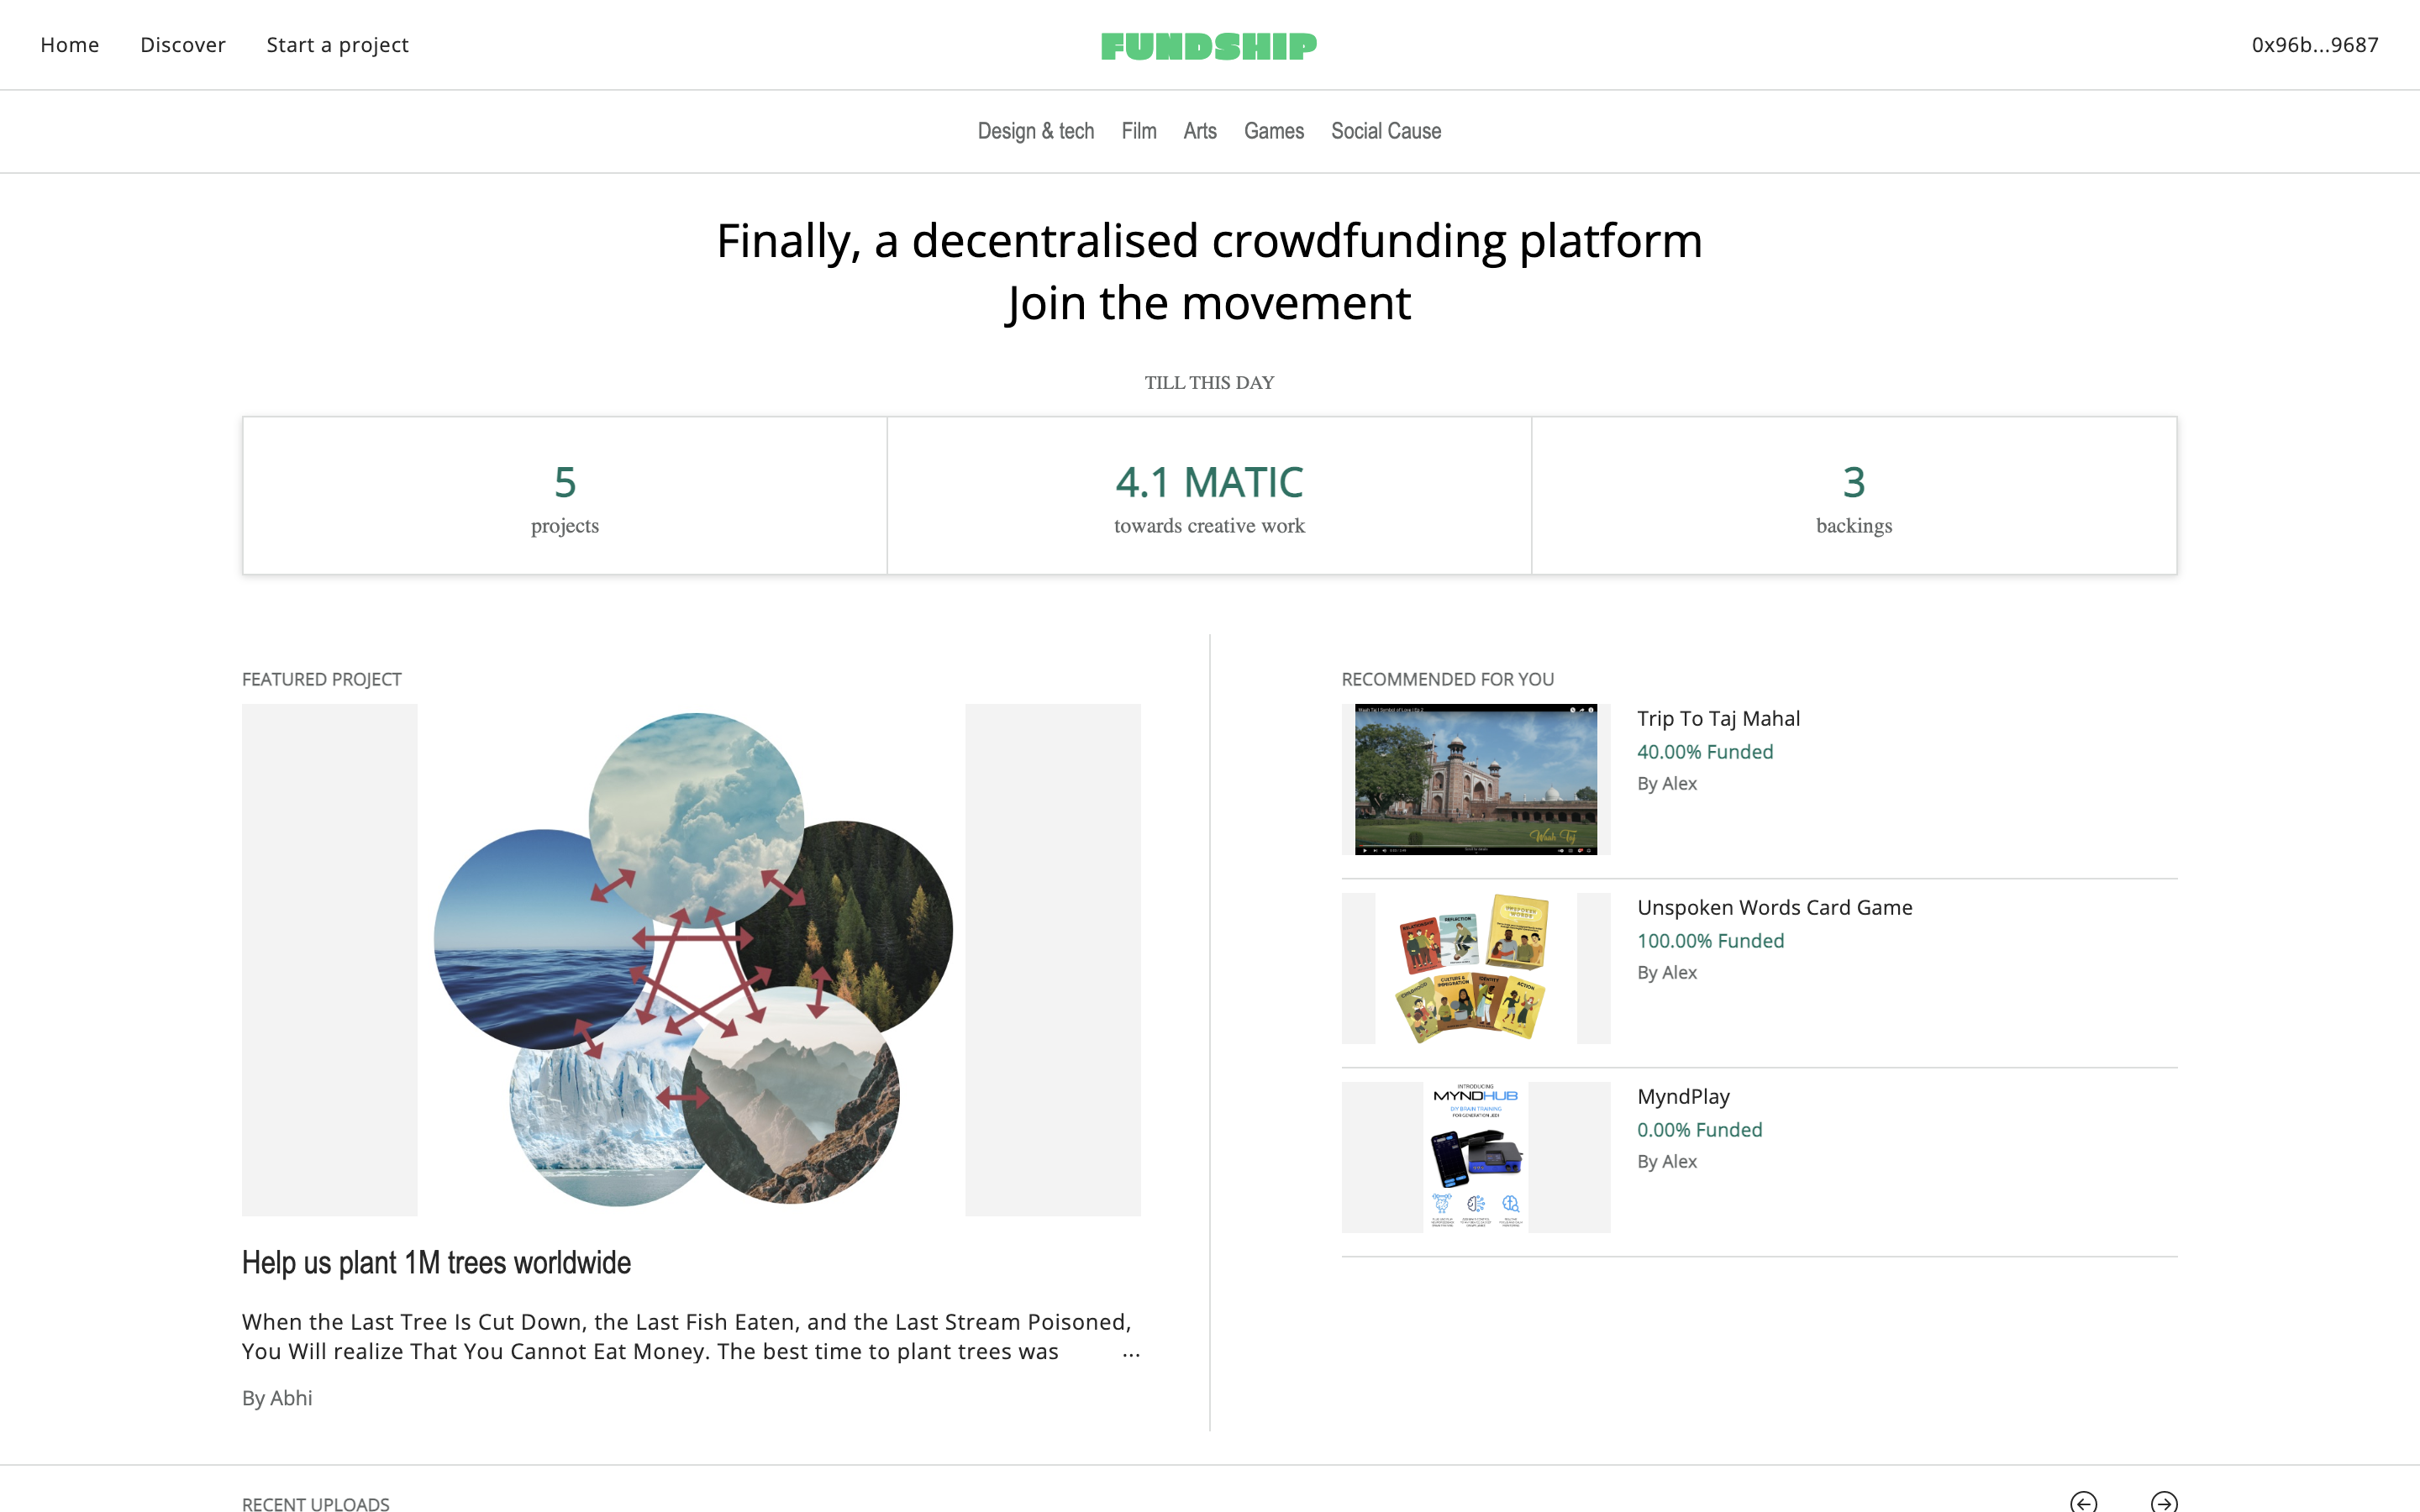Select the Film category
Image resolution: width=2420 pixels, height=1512 pixels.
click(x=1138, y=131)
